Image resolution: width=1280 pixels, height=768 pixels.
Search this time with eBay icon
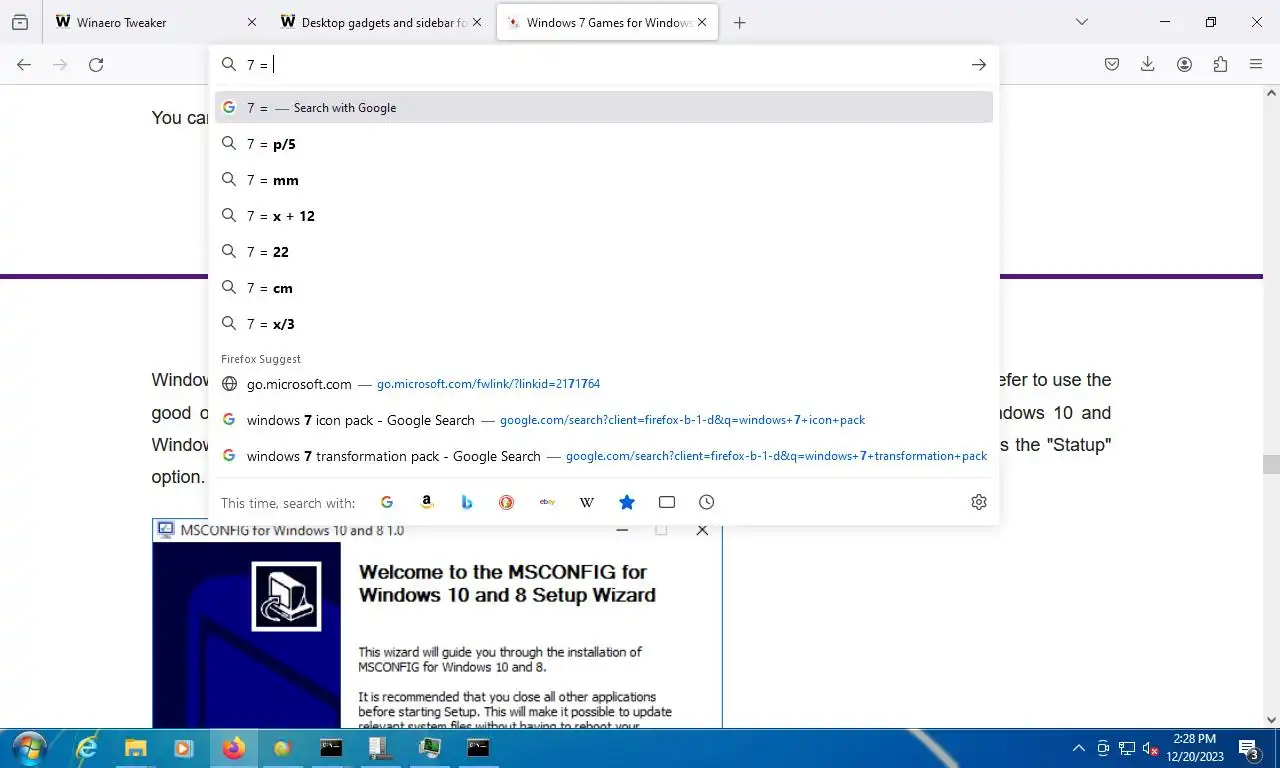(547, 502)
